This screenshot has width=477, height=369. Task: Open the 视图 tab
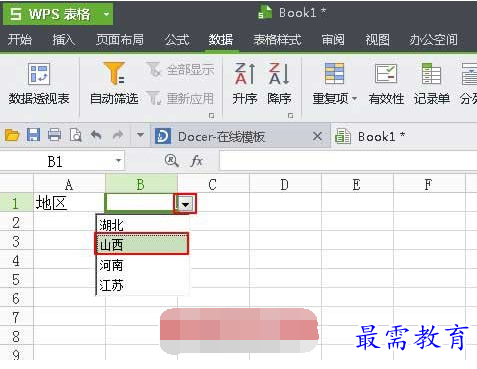pyautogui.click(x=377, y=40)
